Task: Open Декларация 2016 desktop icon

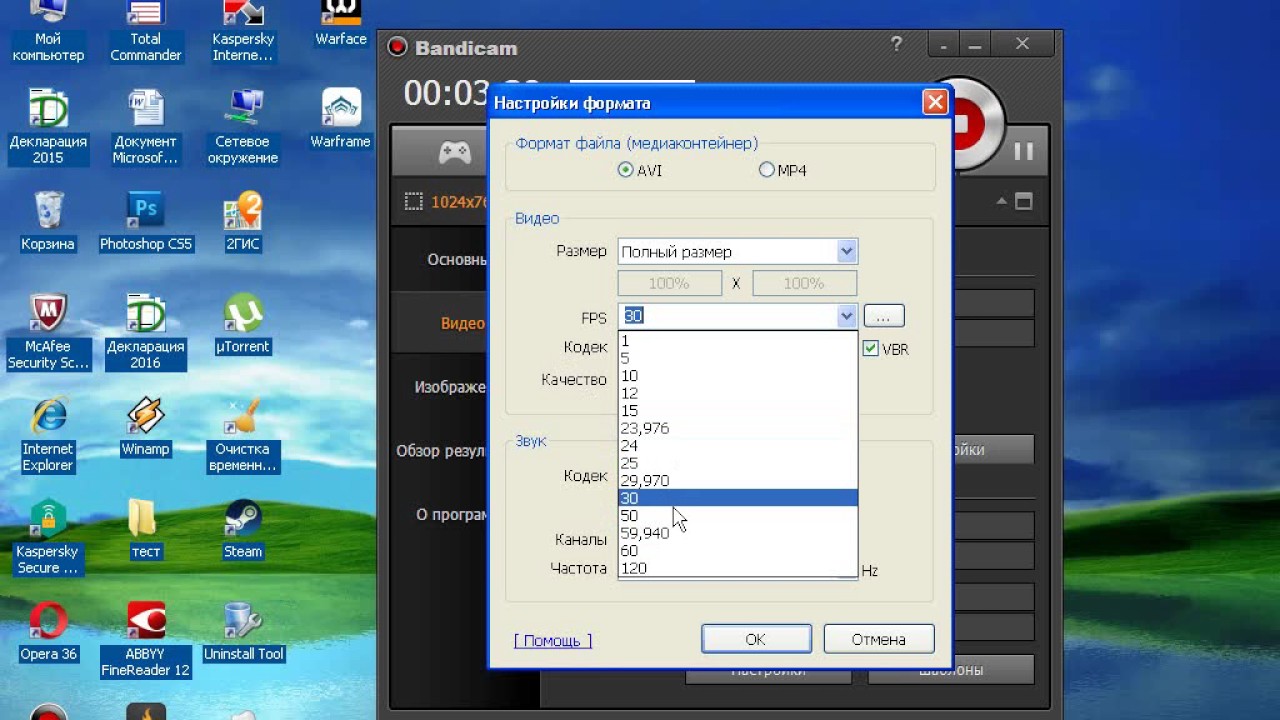Action: (x=145, y=332)
